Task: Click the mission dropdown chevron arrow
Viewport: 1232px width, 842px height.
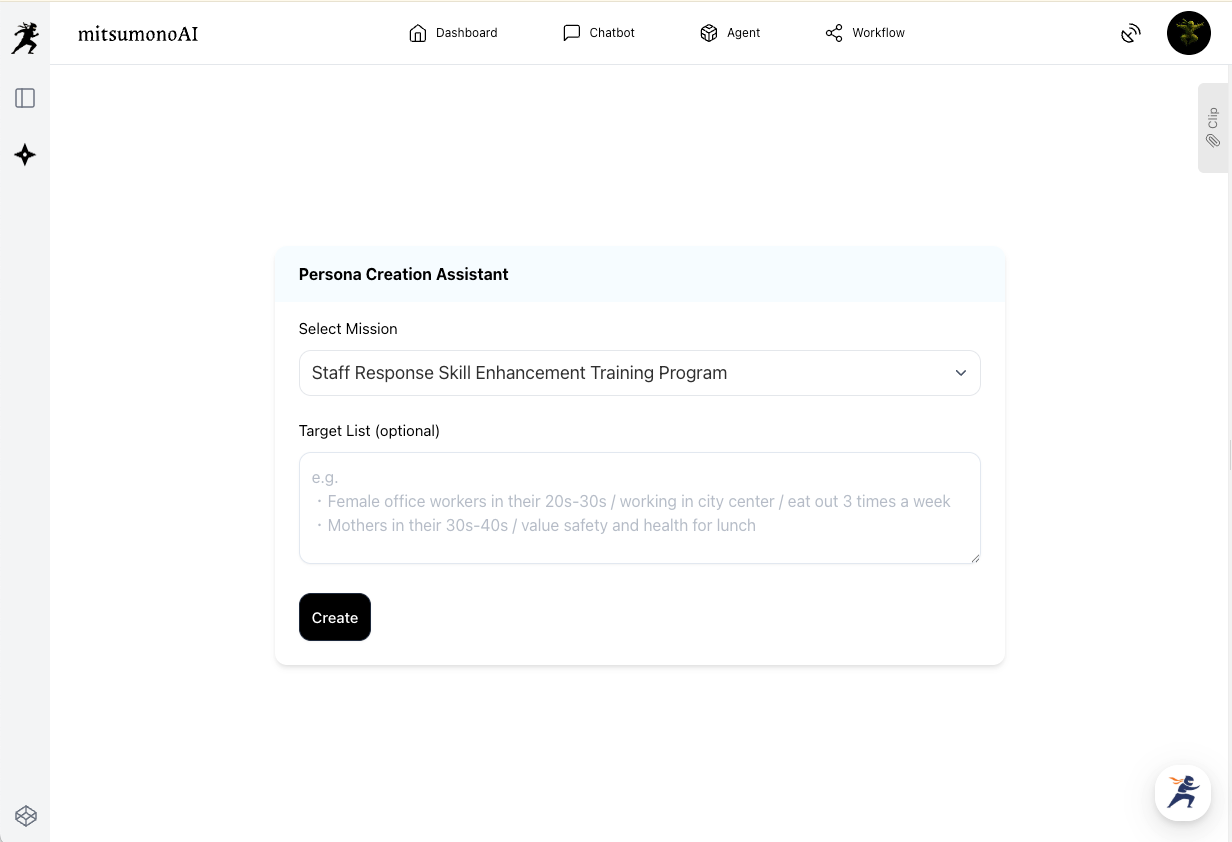Action: 960,373
